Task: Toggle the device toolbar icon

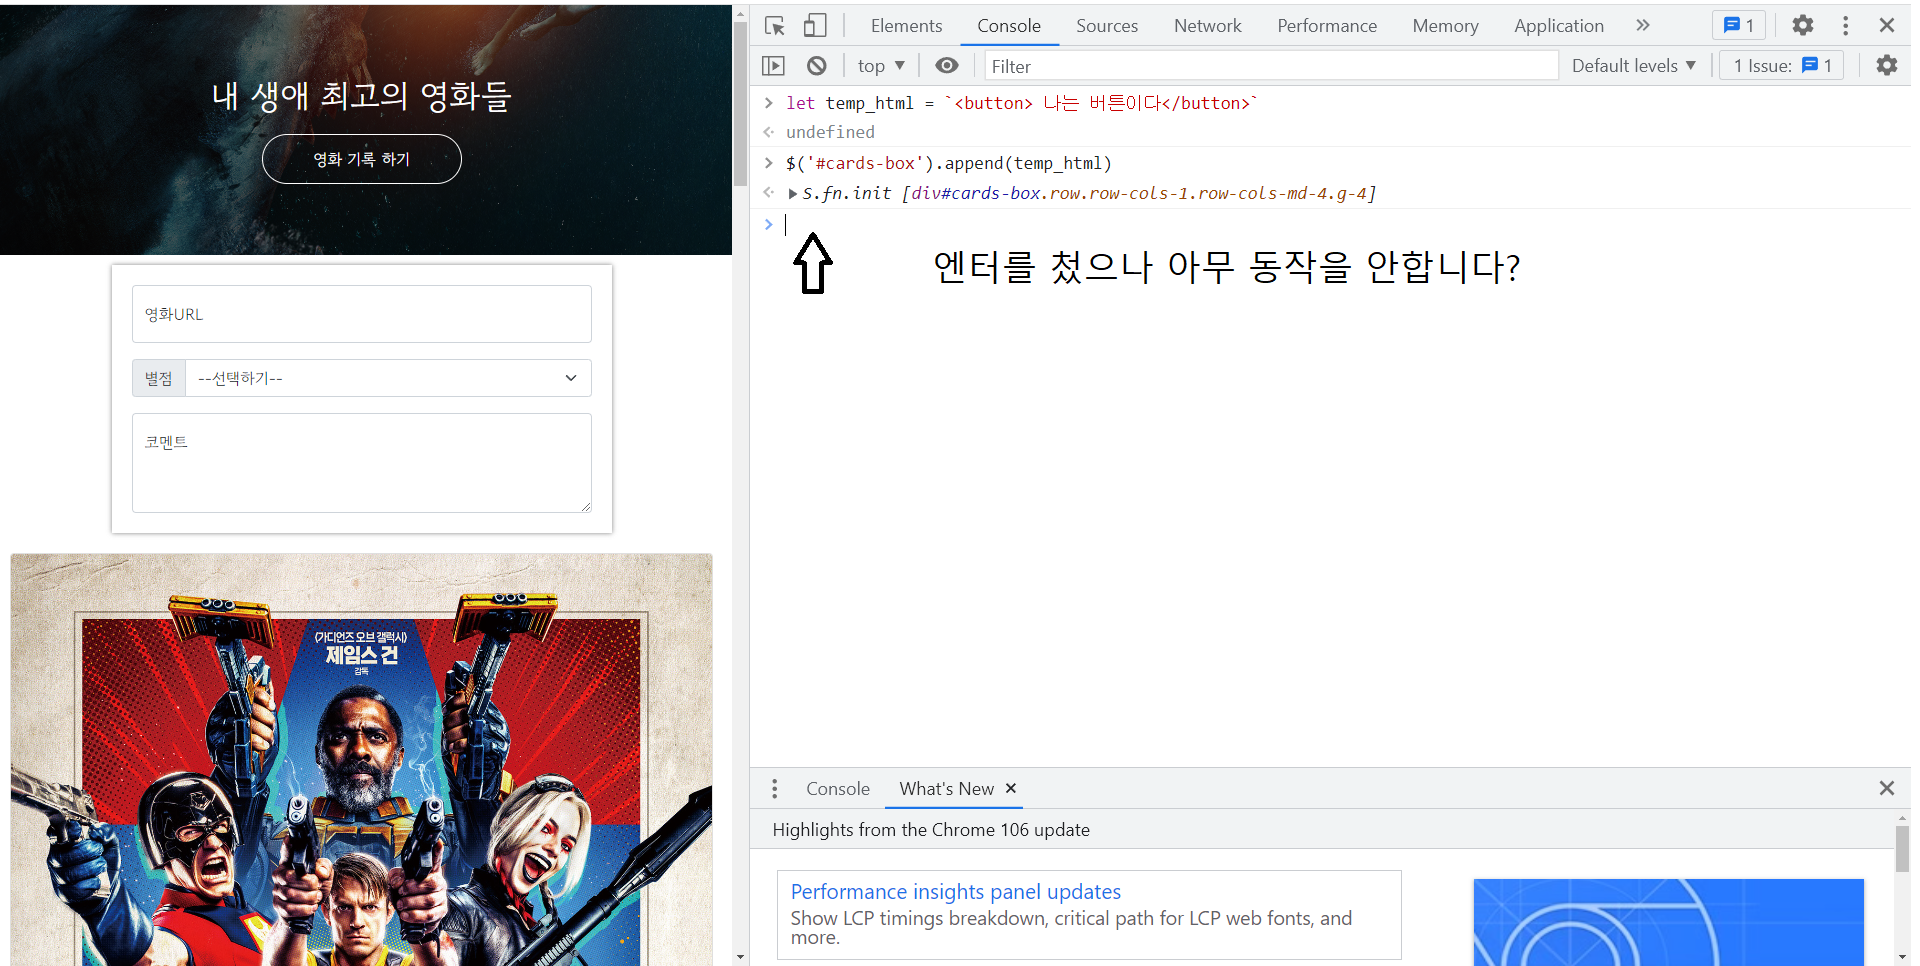Action: tap(815, 26)
